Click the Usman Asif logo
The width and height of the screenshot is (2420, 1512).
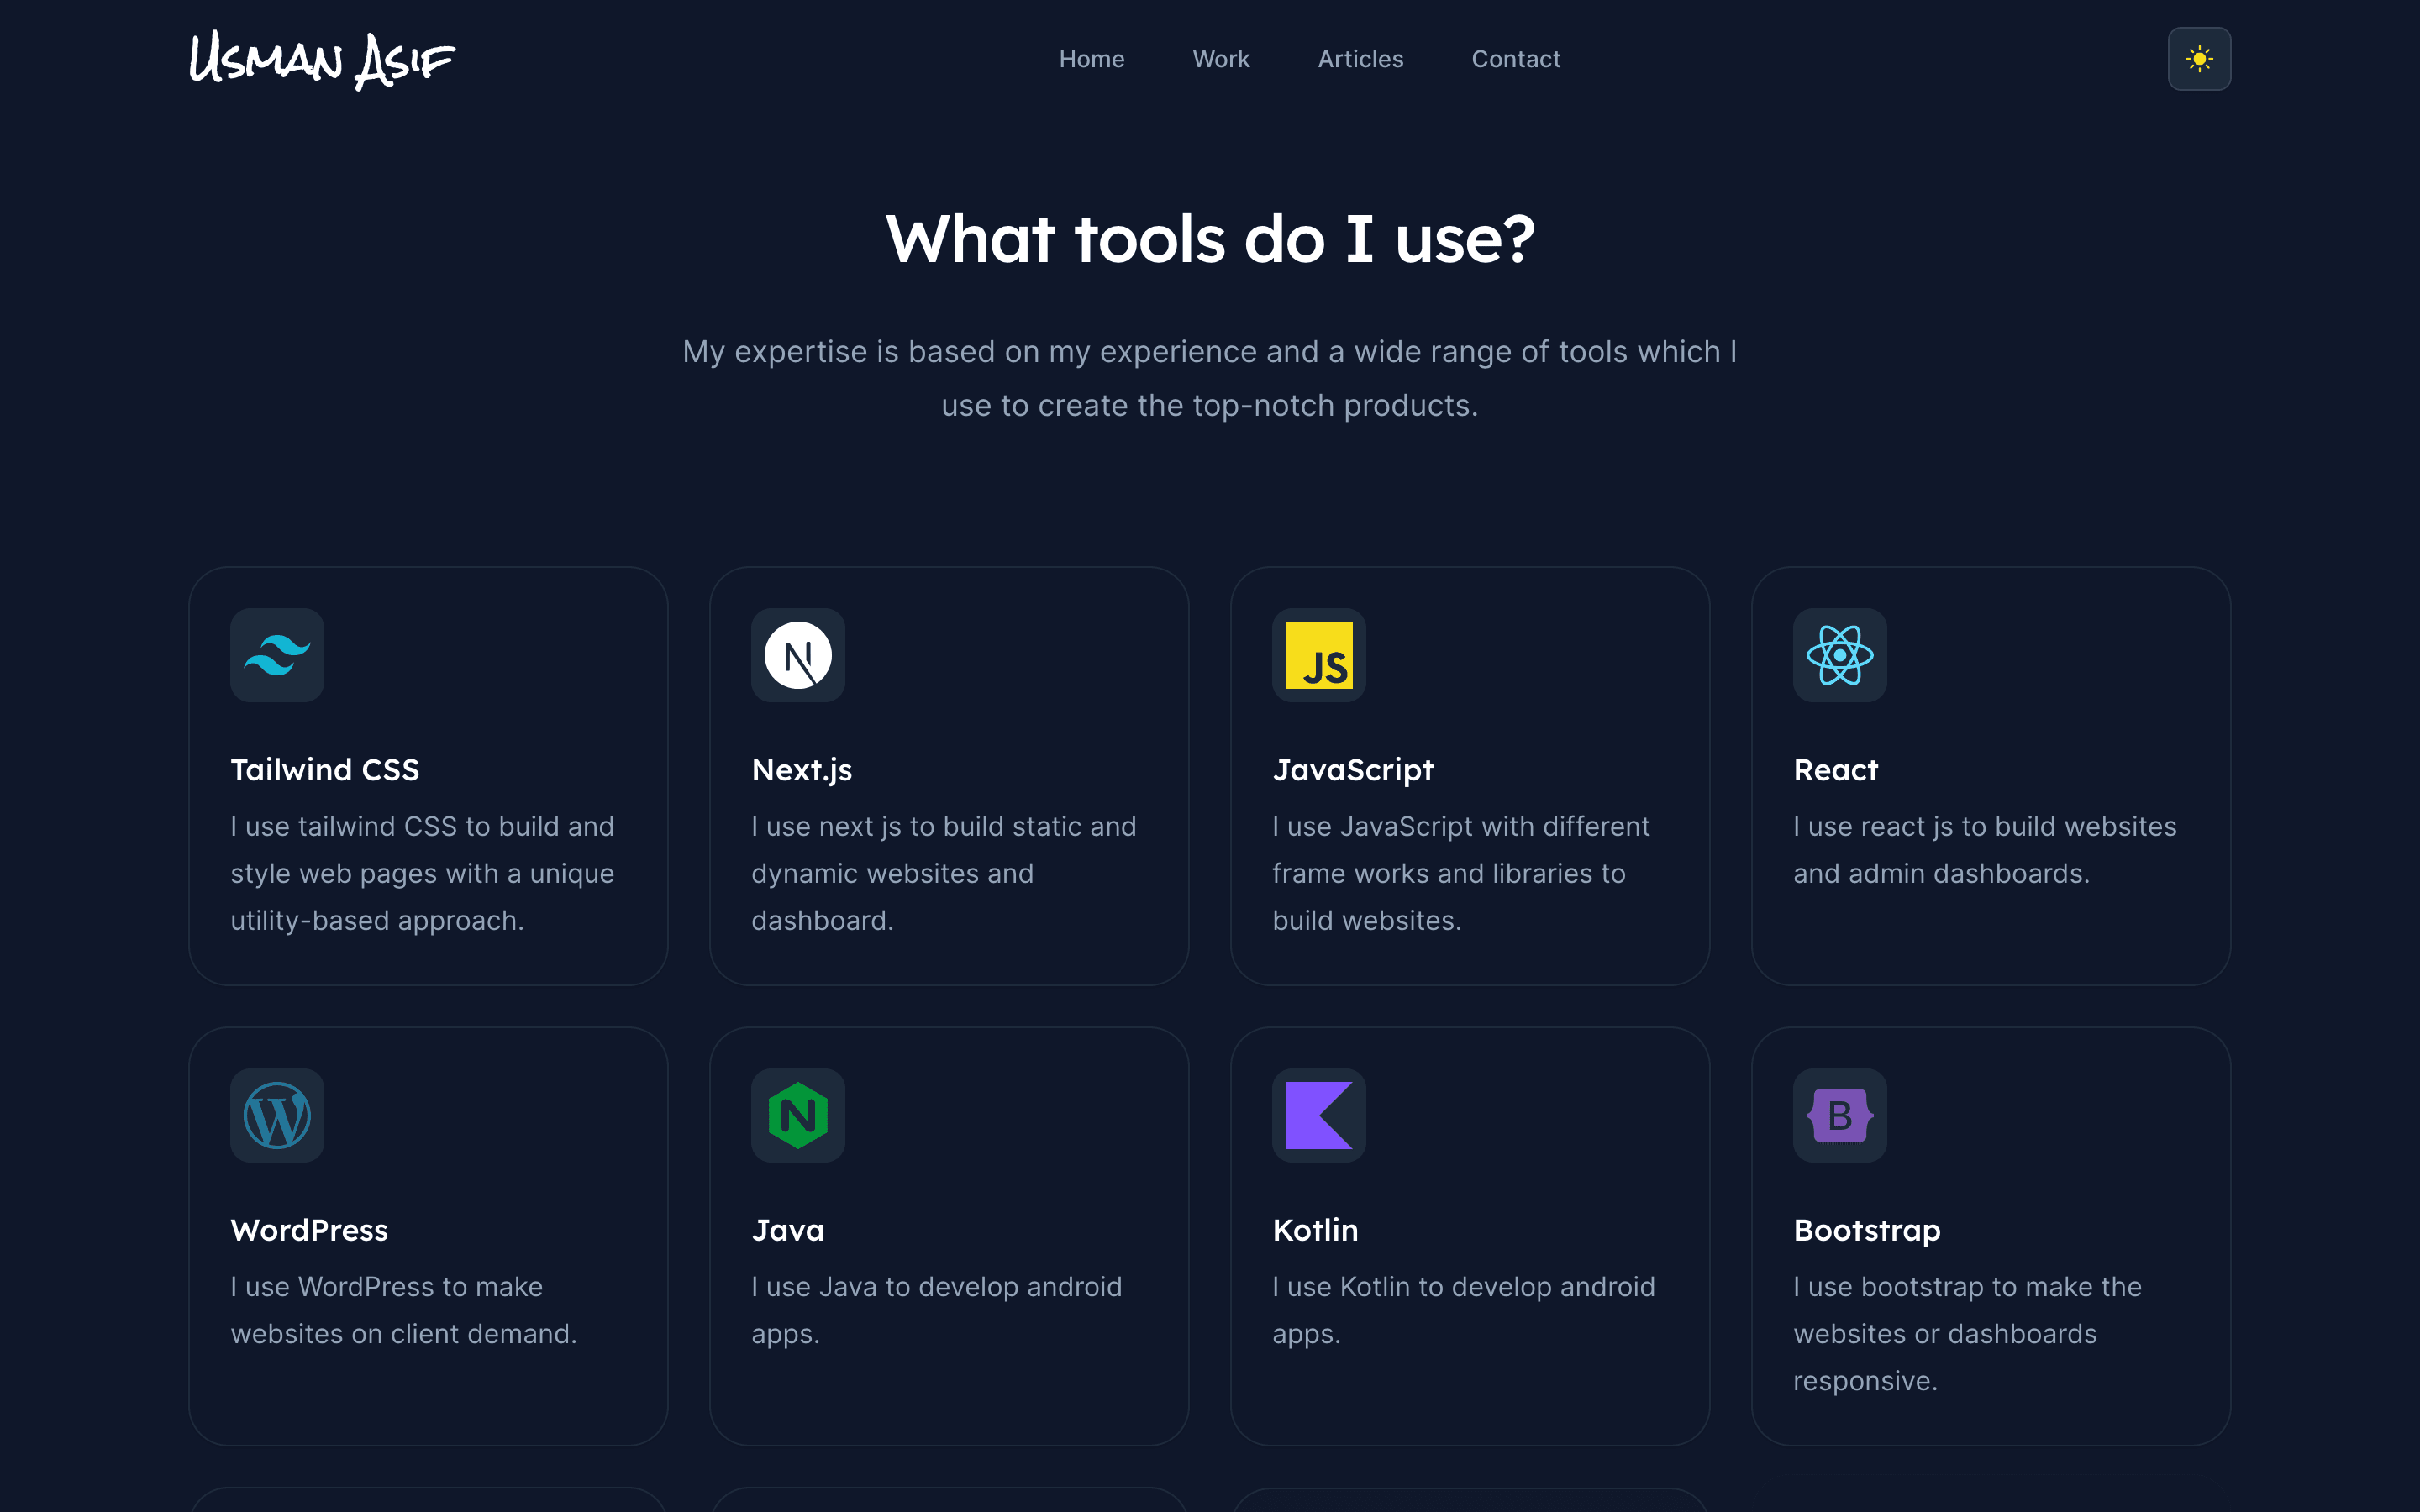click(322, 60)
